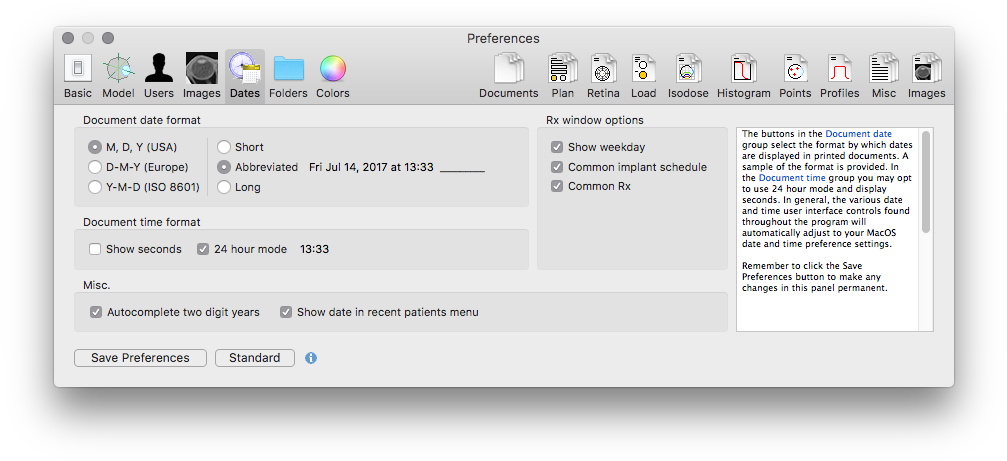Screen dimensions: 1007x461
Task: Open the Profiles document preferences
Action: [x=839, y=76]
